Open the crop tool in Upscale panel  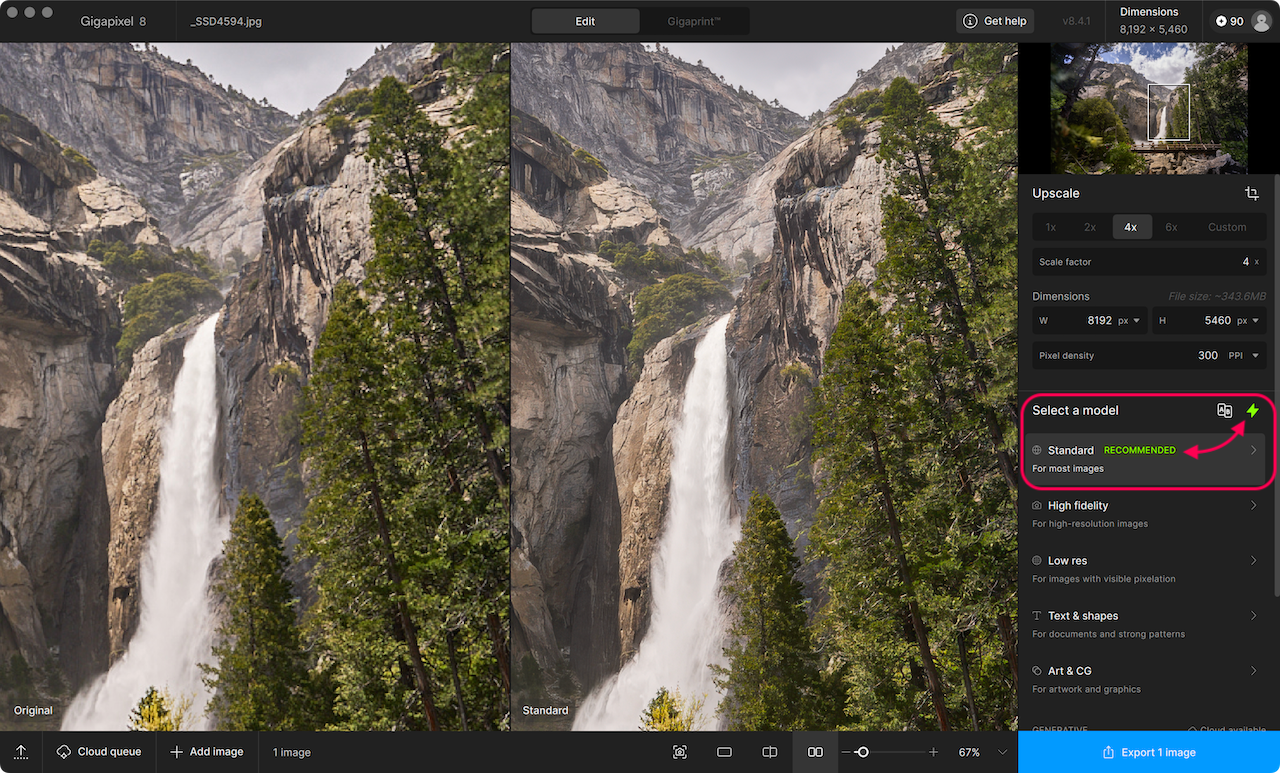pyautogui.click(x=1252, y=193)
